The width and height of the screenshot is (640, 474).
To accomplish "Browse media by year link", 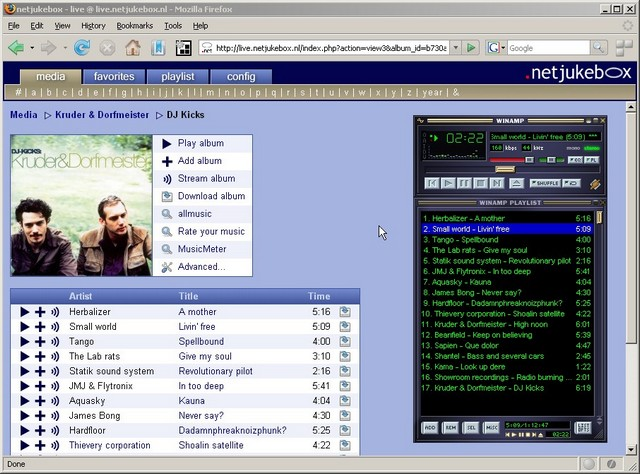I will pos(433,93).
